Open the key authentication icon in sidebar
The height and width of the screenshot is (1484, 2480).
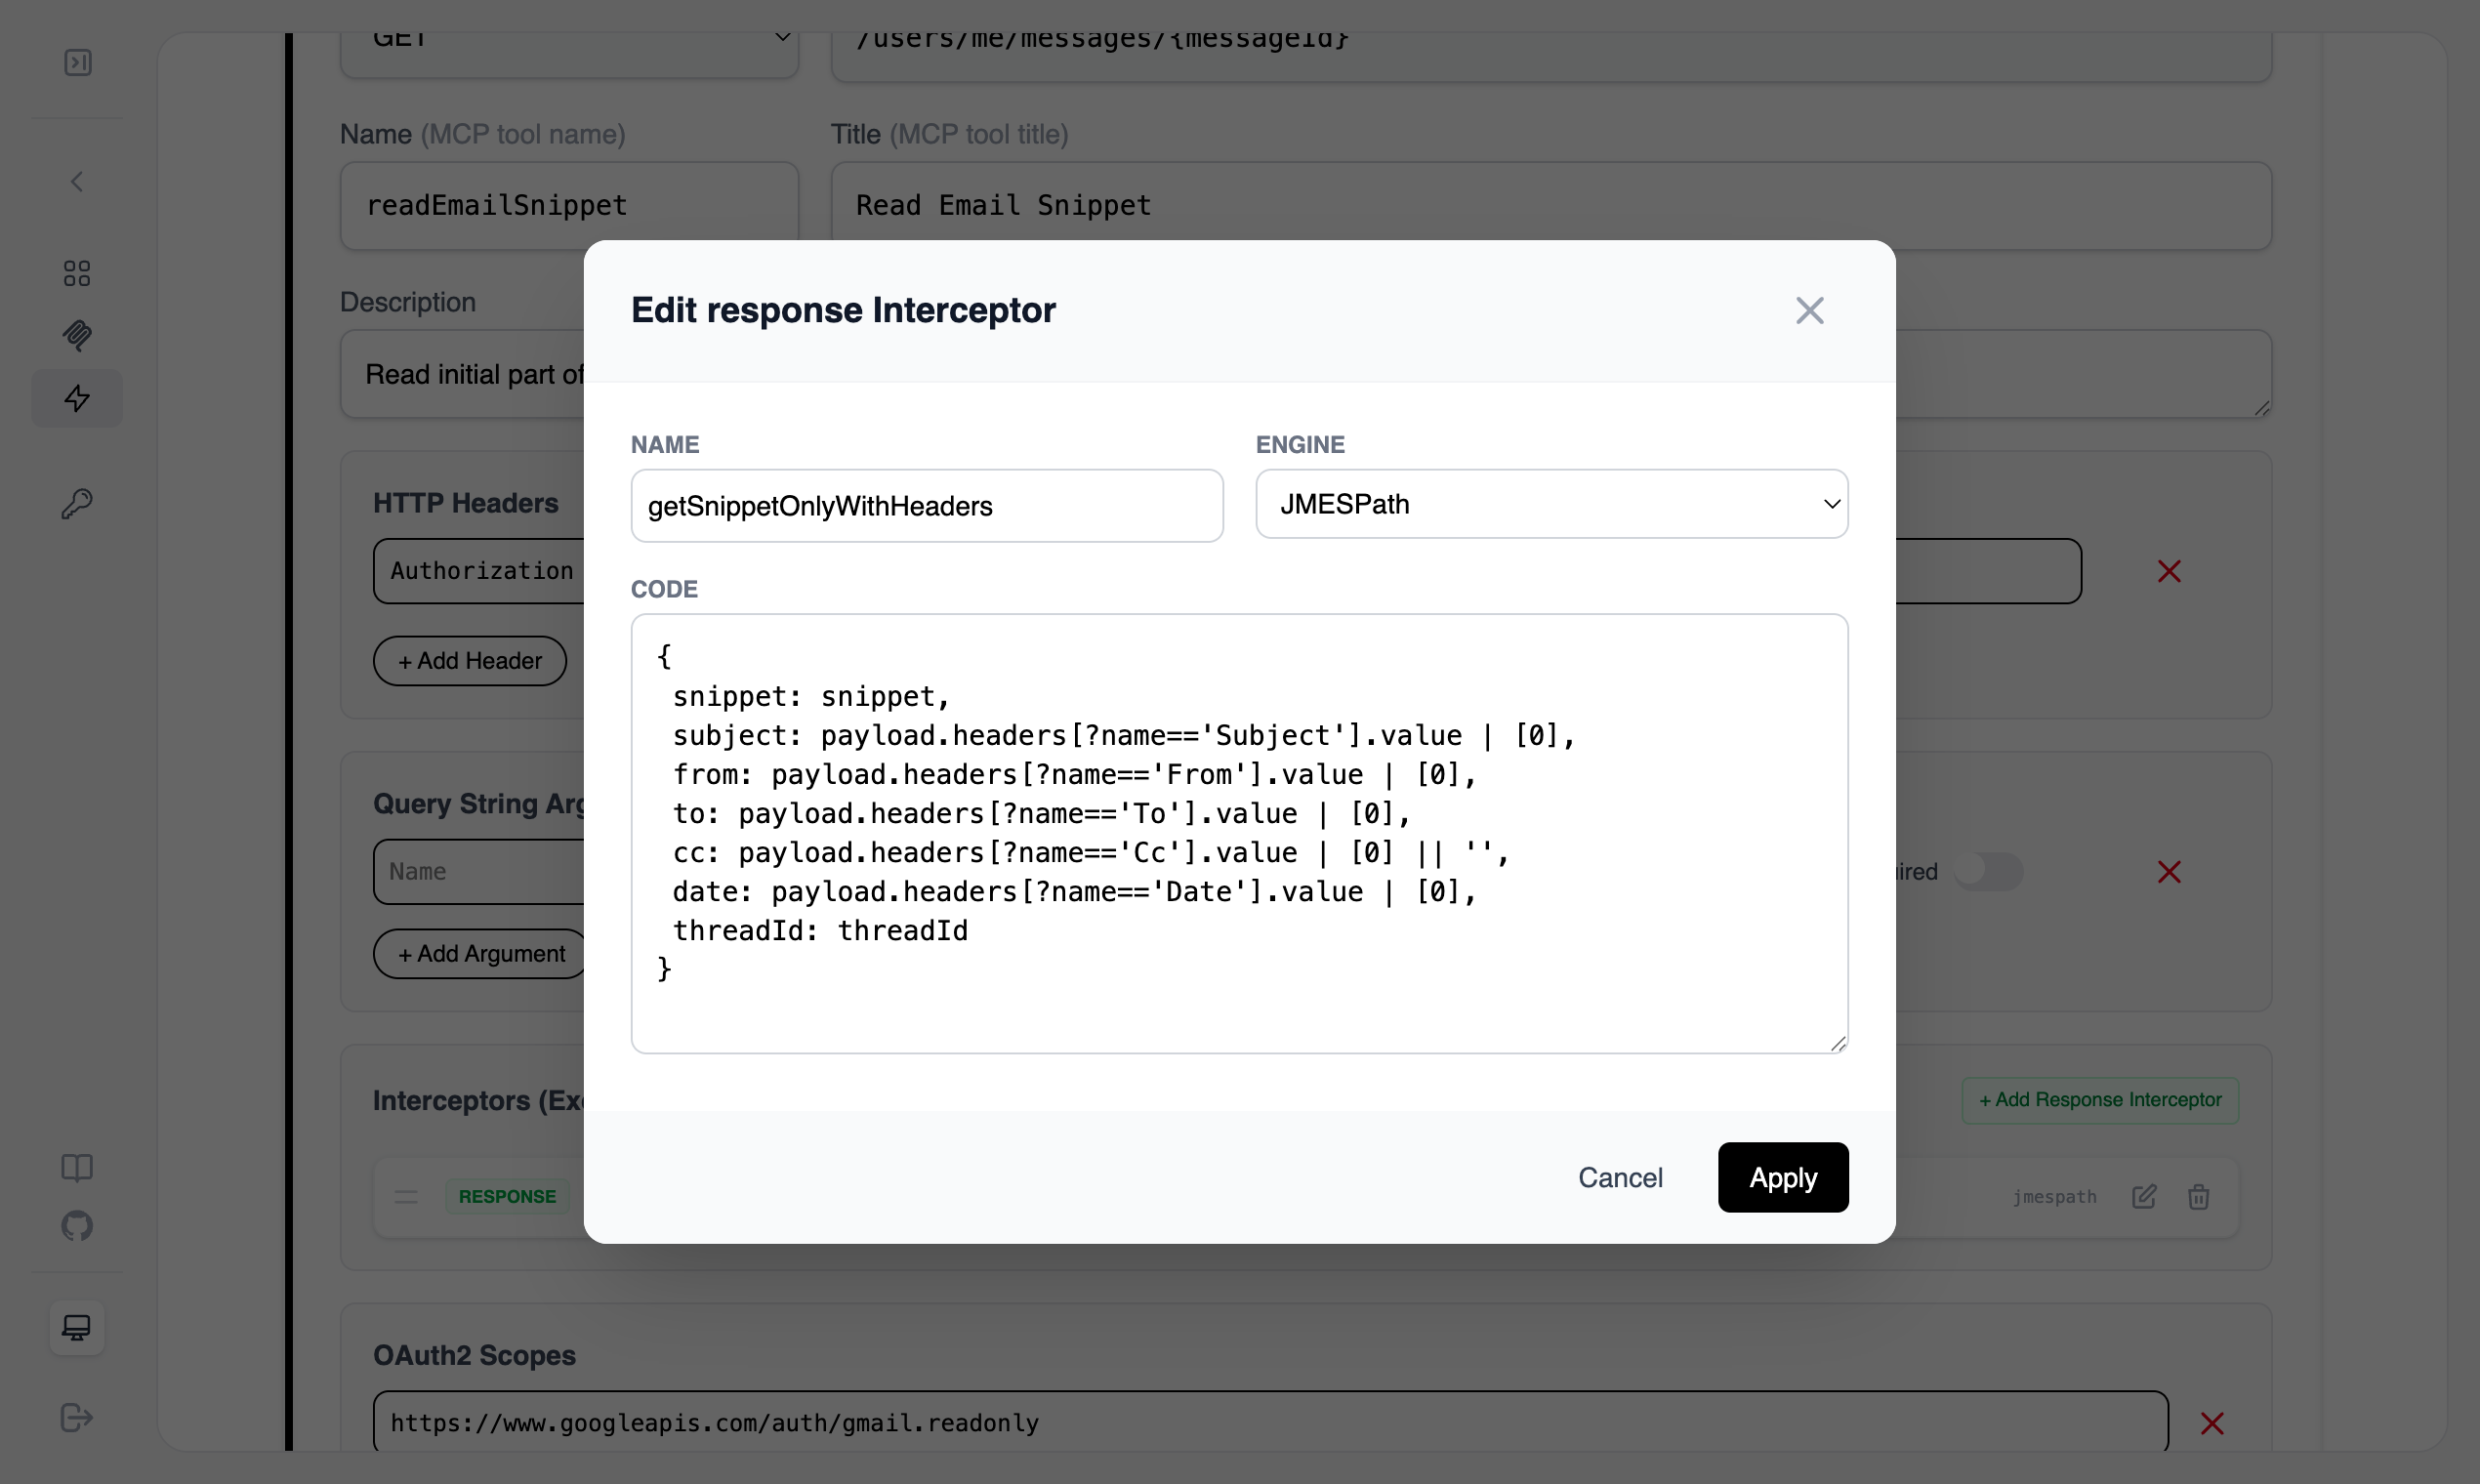coord(77,503)
